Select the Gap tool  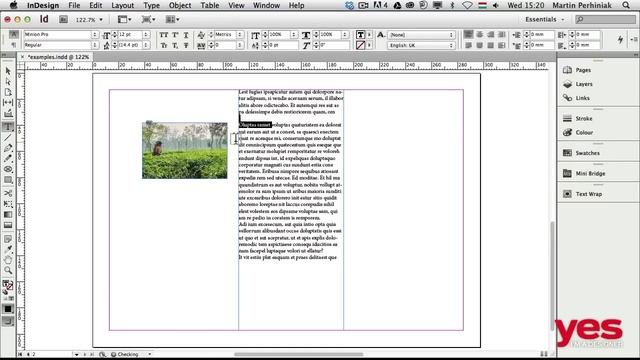(x=8, y=102)
